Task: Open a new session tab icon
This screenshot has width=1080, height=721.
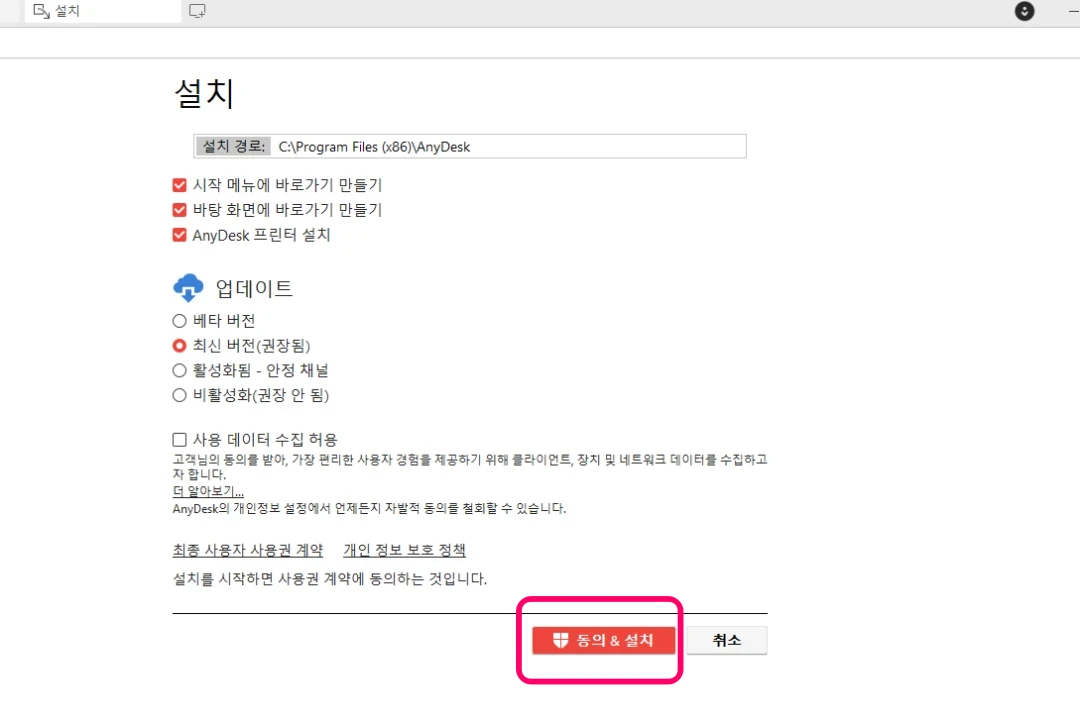Action: tap(197, 11)
